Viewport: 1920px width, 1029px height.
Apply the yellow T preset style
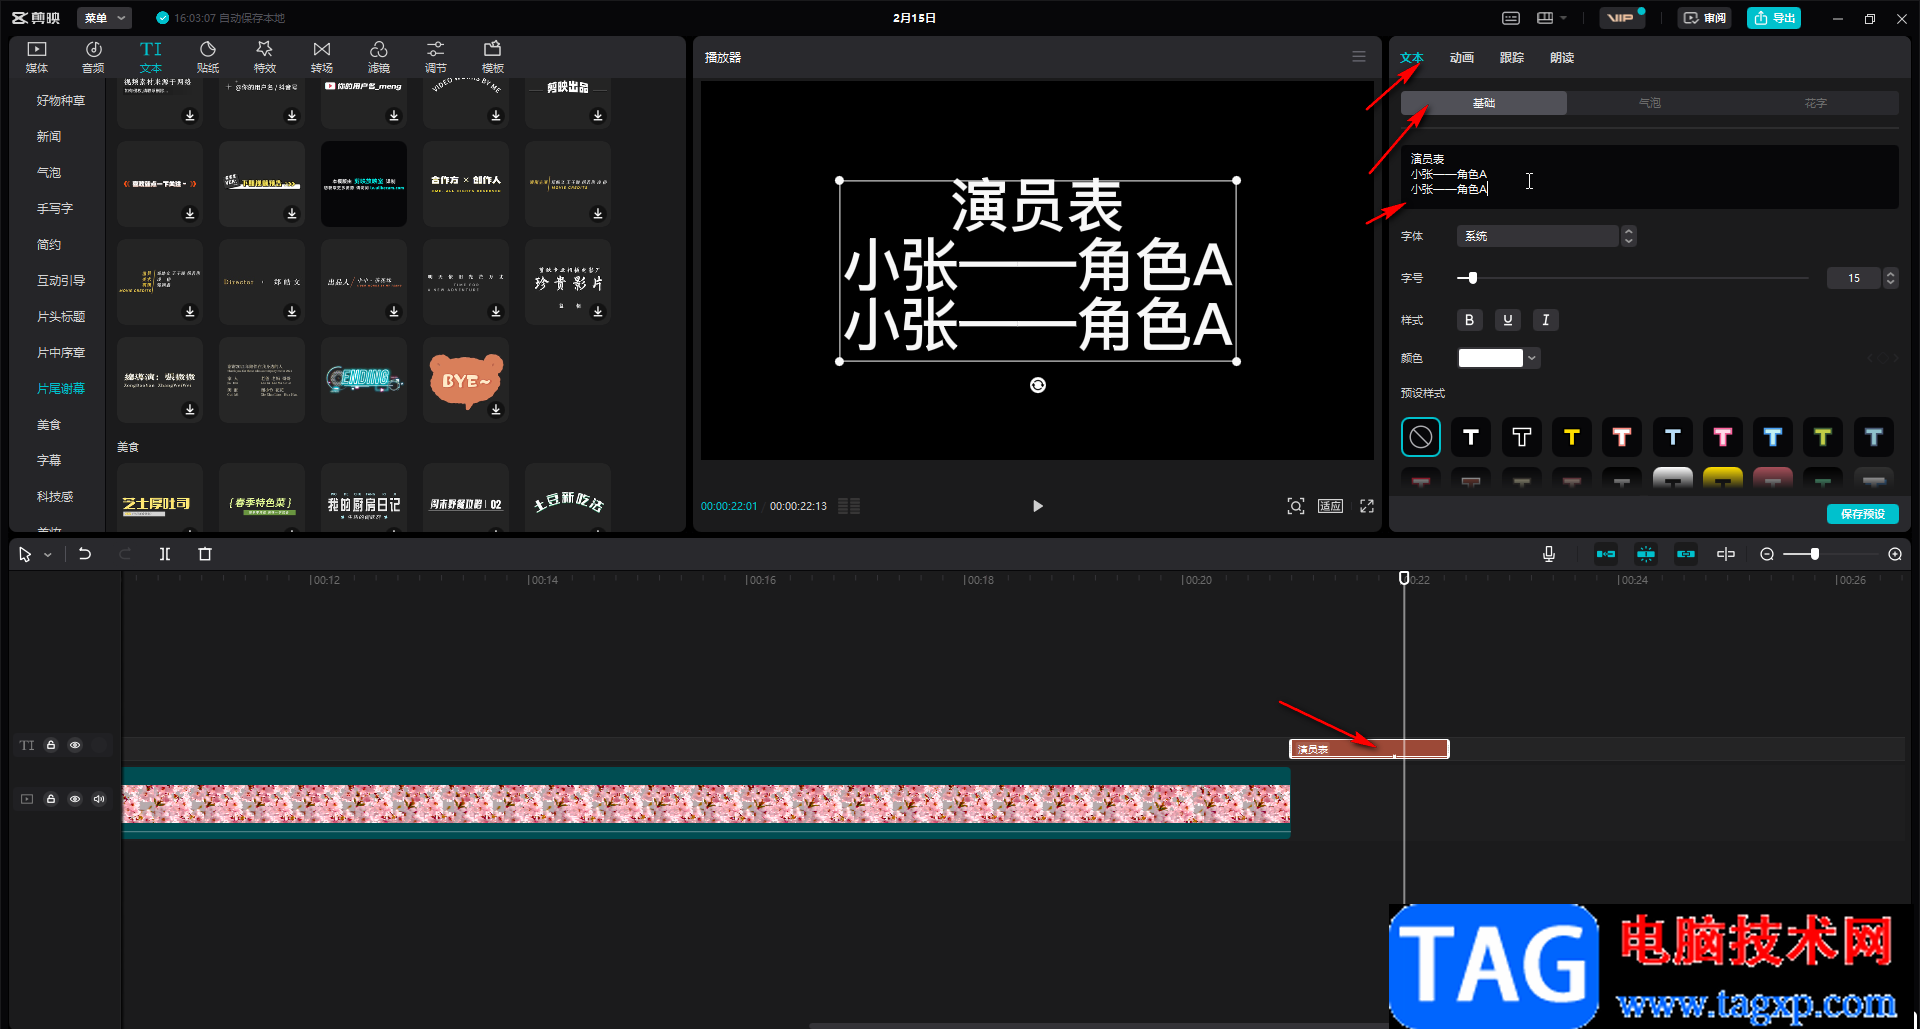[x=1572, y=437]
